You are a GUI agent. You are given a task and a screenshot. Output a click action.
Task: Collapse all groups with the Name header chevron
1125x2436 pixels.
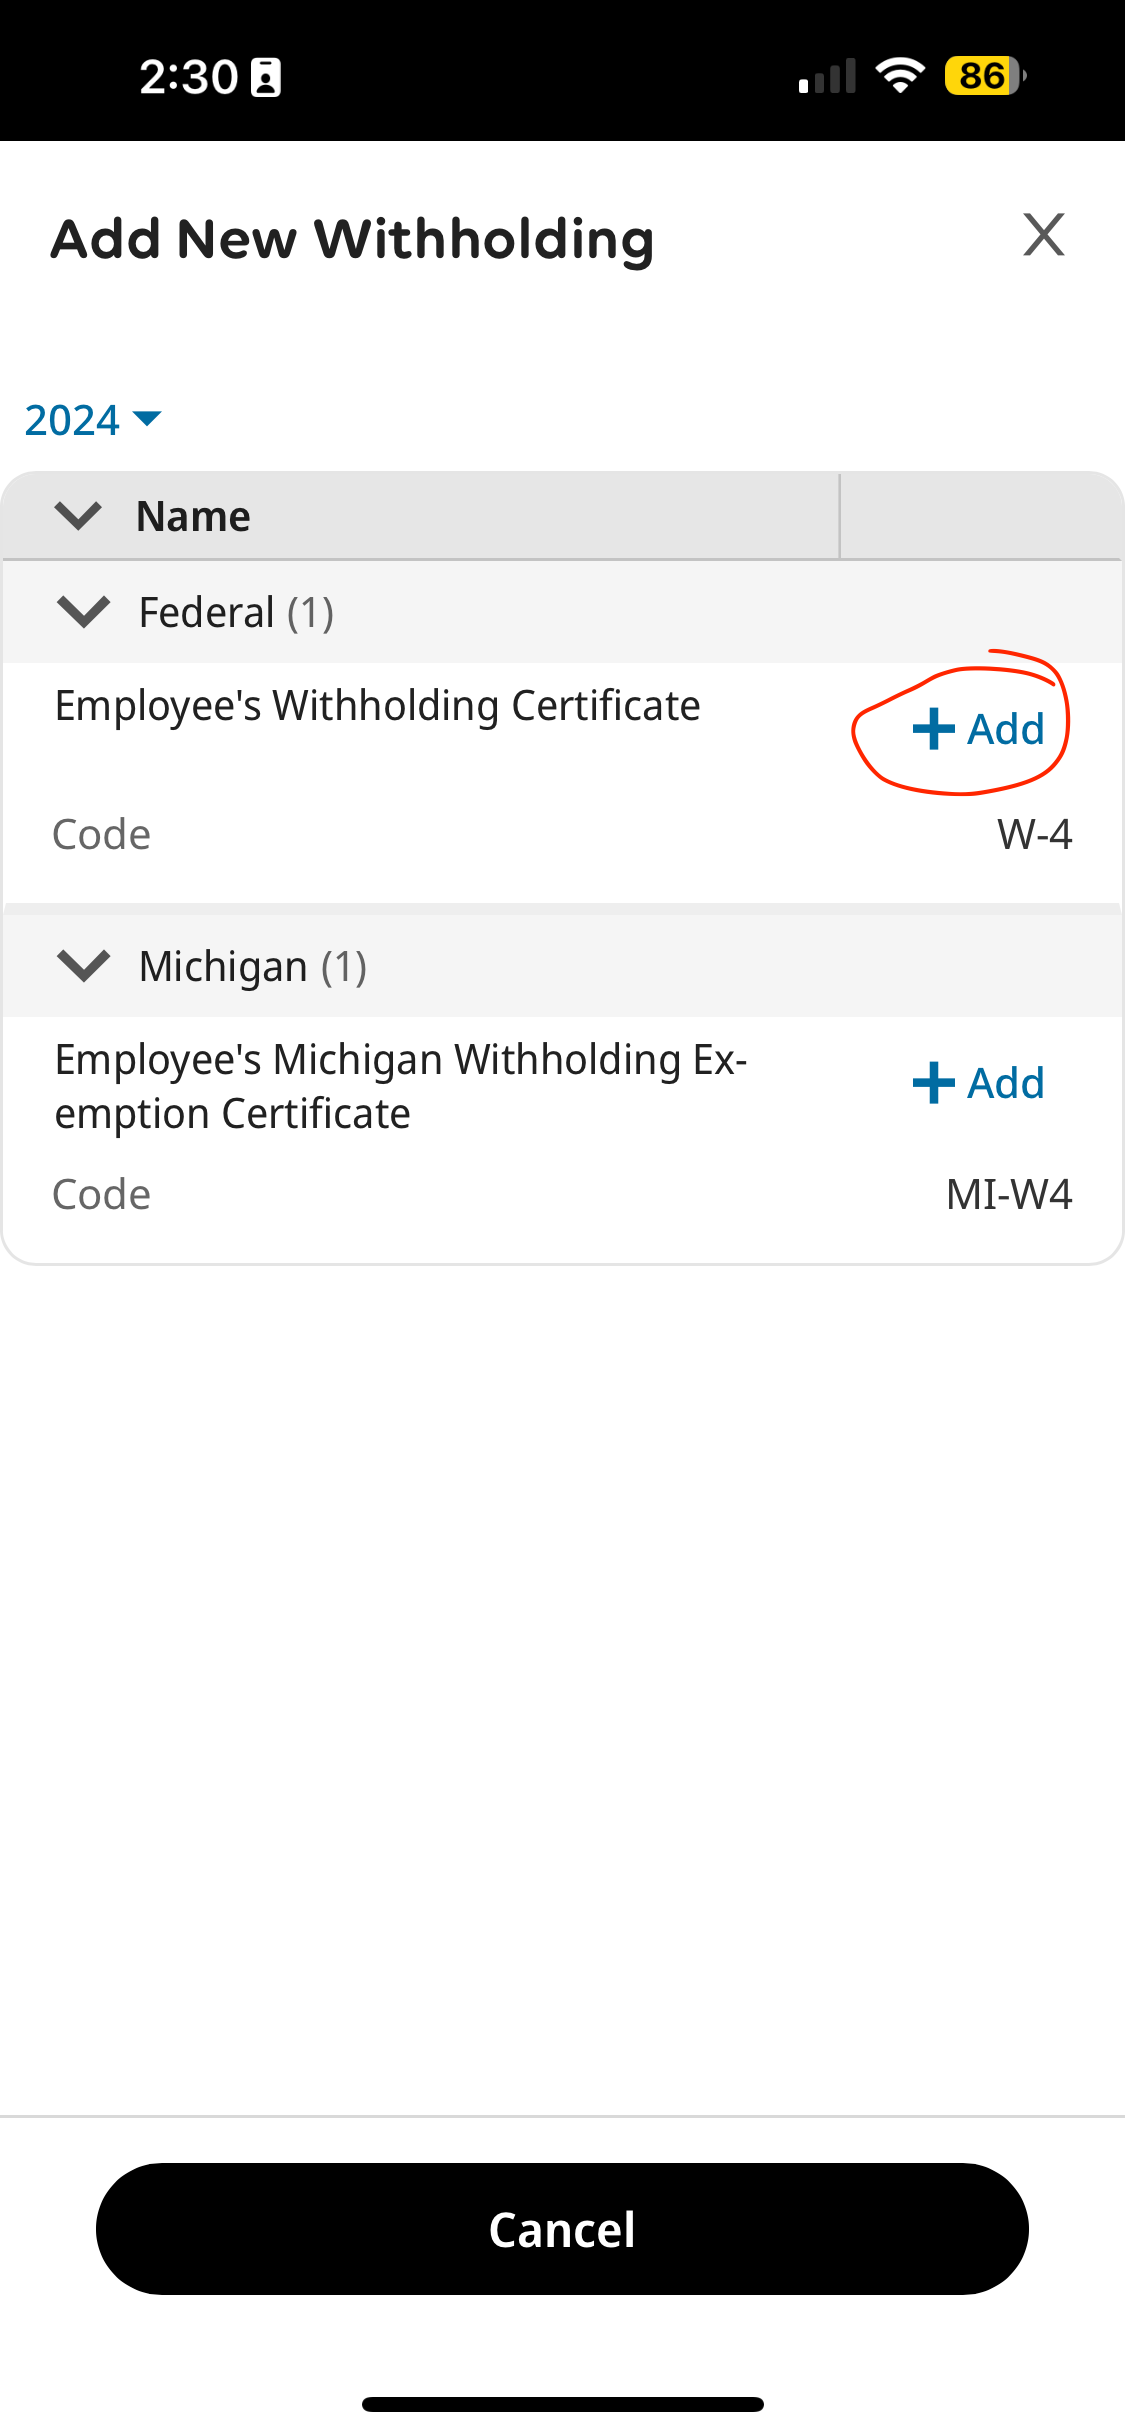[x=78, y=516]
